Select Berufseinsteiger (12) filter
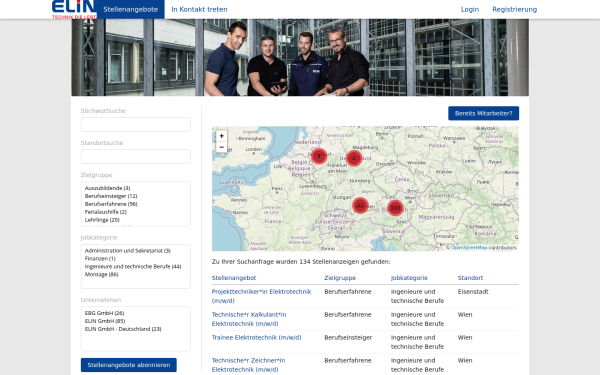 (111, 196)
